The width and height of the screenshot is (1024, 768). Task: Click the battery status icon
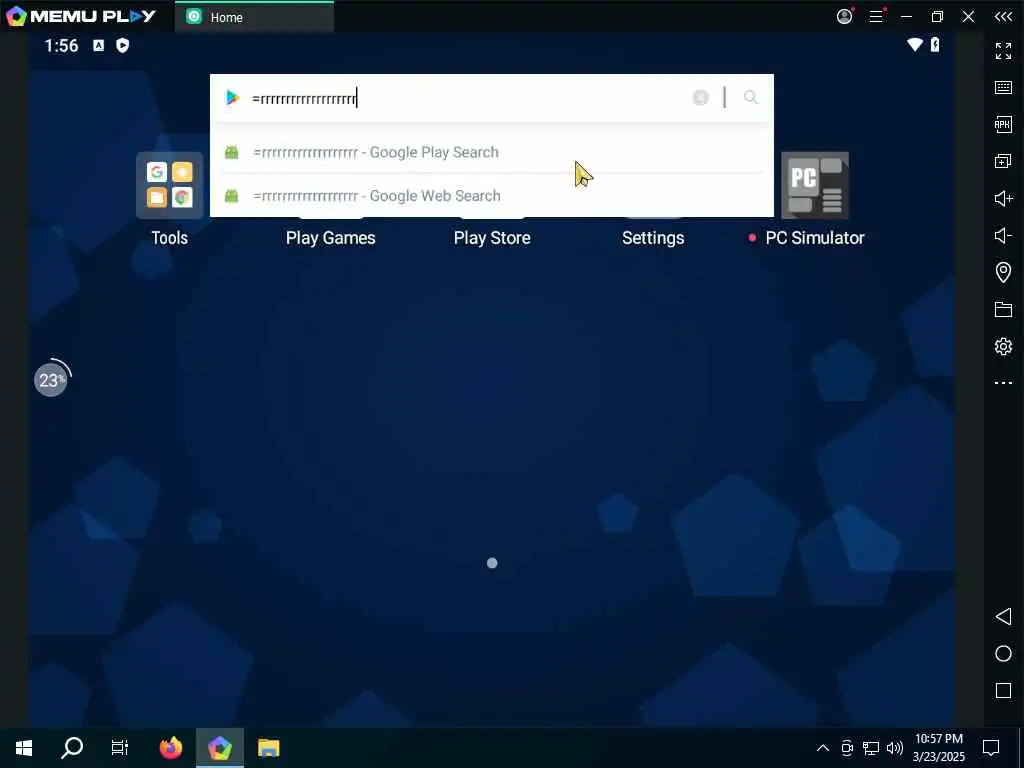935,44
